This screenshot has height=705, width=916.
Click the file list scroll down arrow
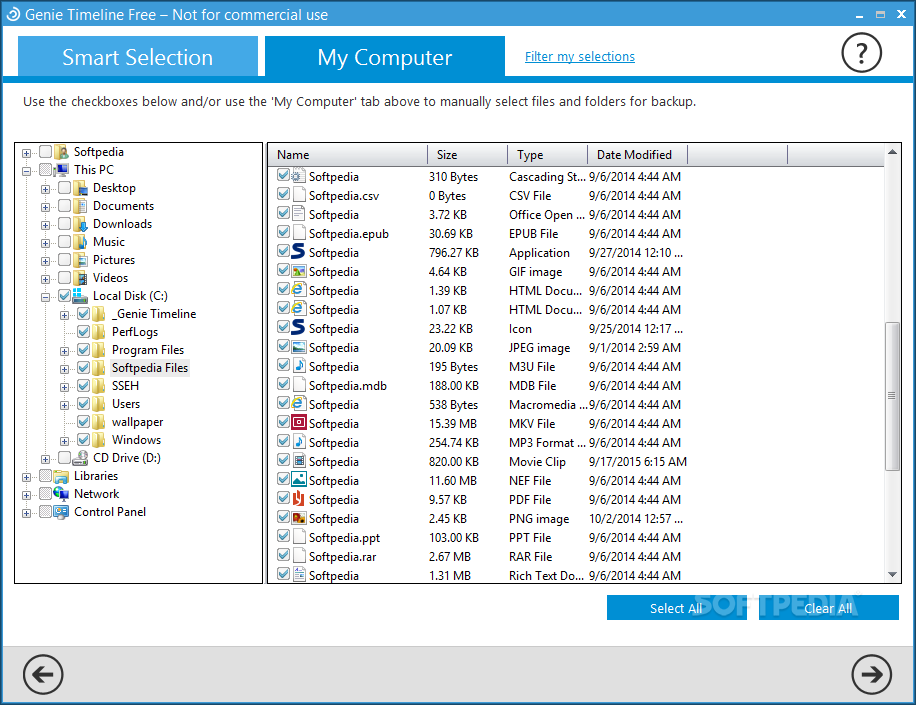click(892, 574)
